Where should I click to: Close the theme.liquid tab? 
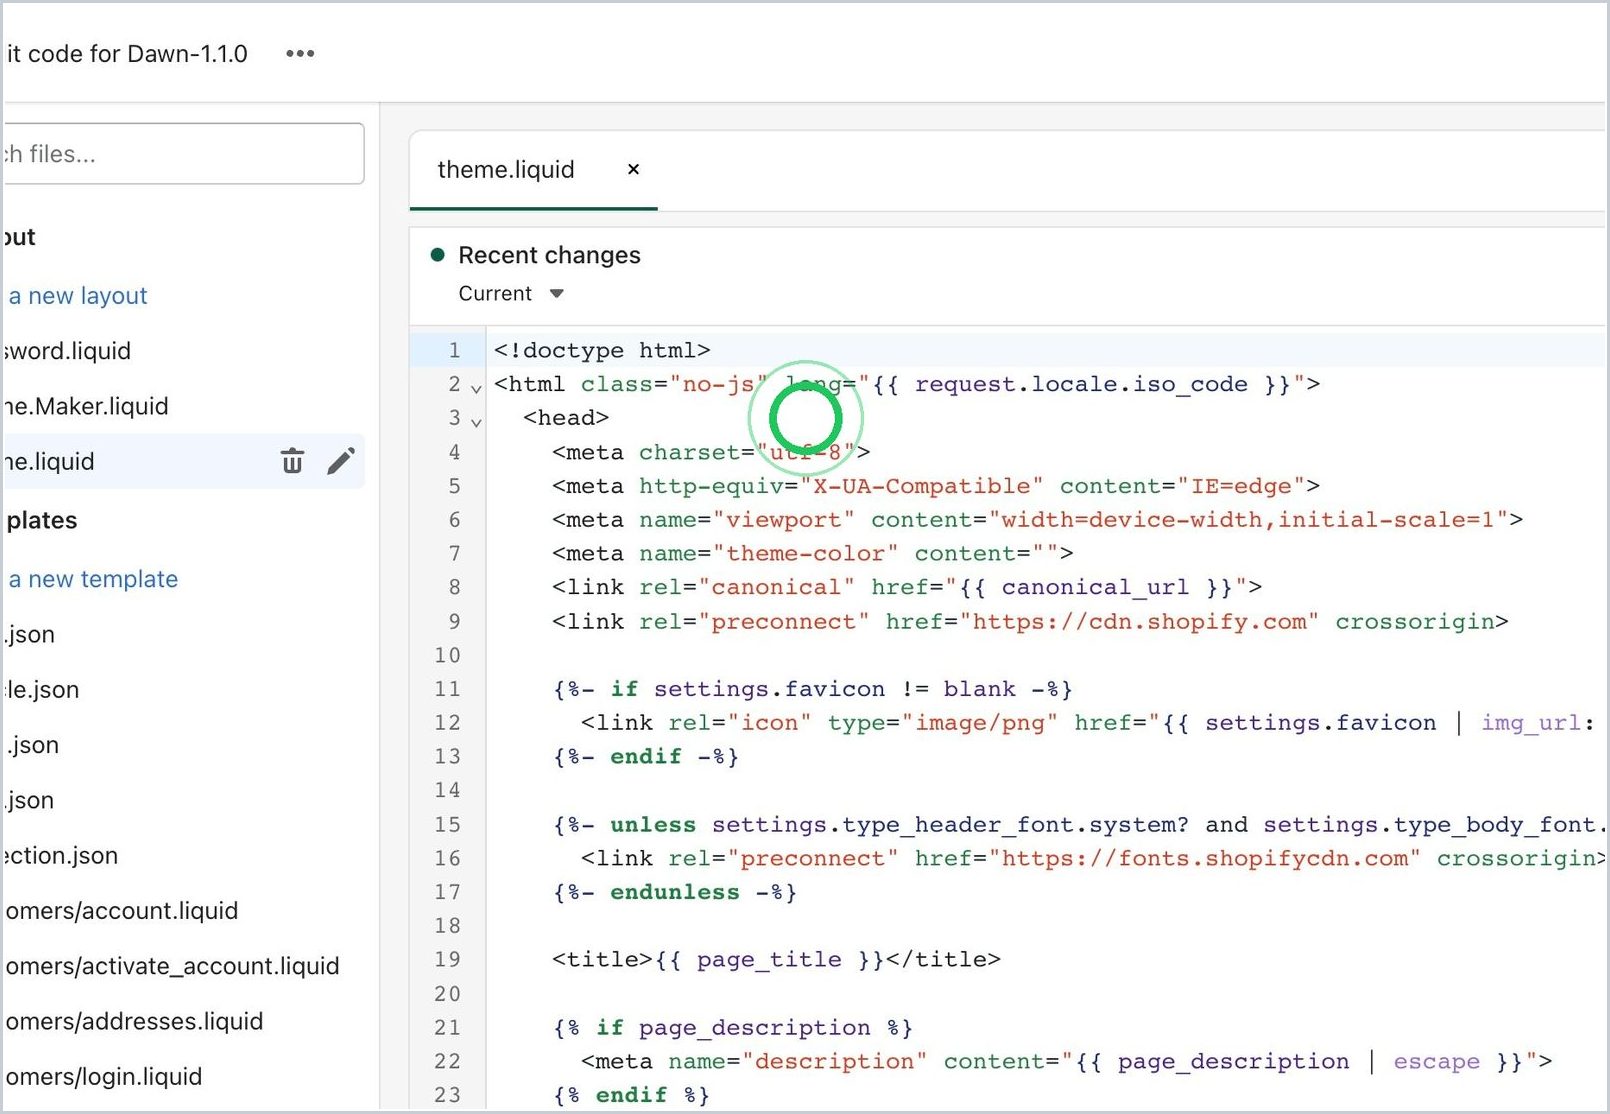coord(633,170)
